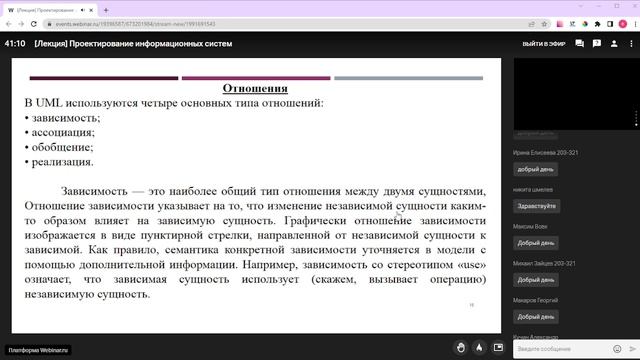Click 'Здравствуйте' chat message bubble

[536, 206]
